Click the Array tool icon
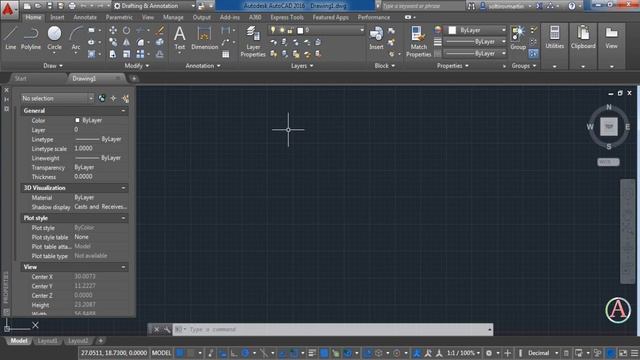Viewport: 640px width, 360px height. (x=140, y=54)
